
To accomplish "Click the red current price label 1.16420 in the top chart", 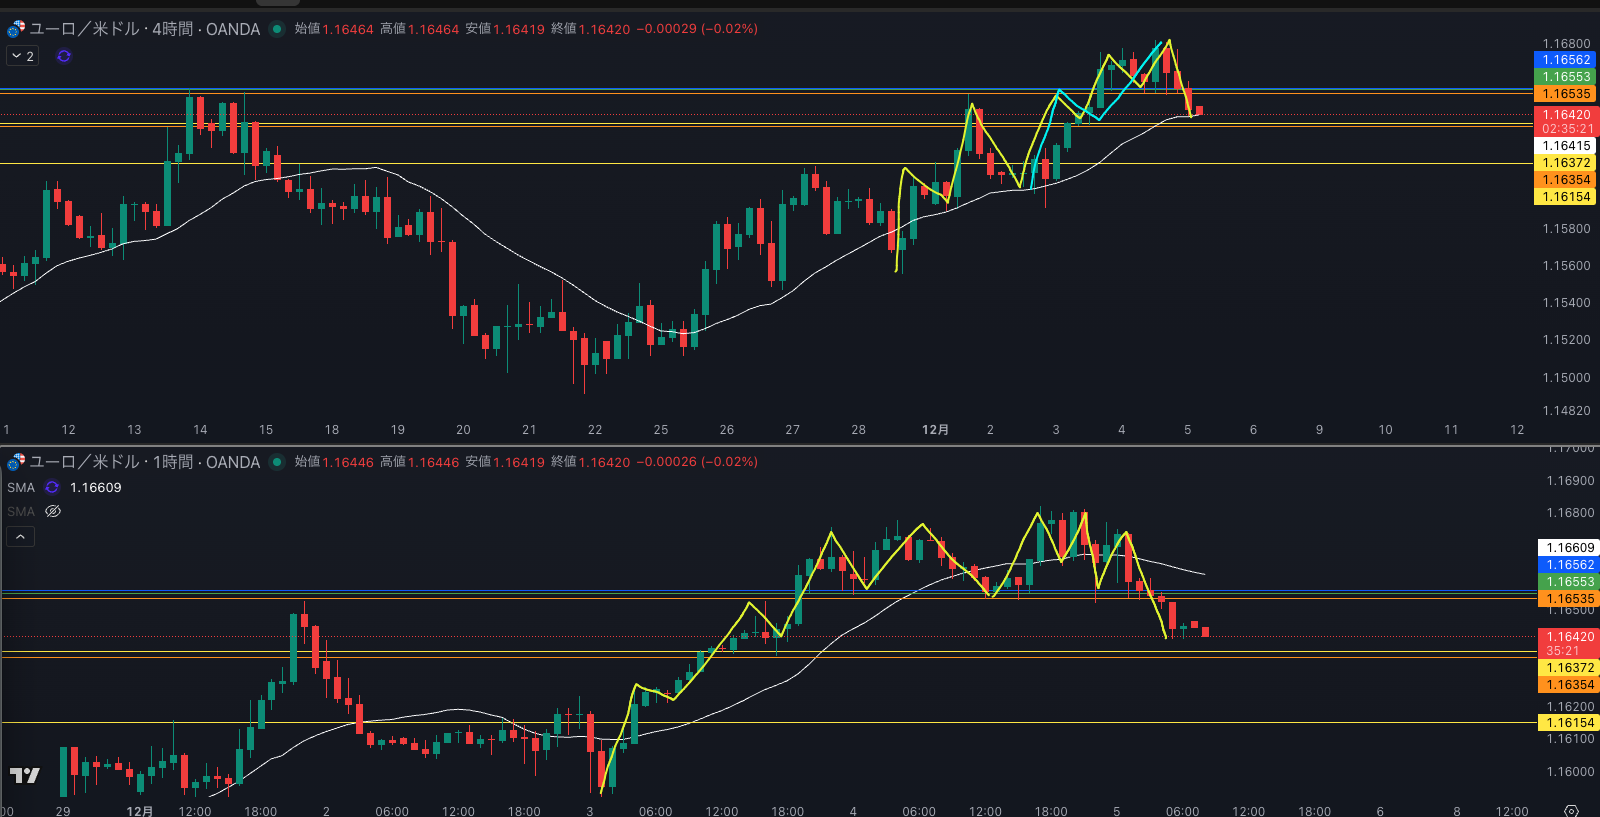I will point(1566,115).
